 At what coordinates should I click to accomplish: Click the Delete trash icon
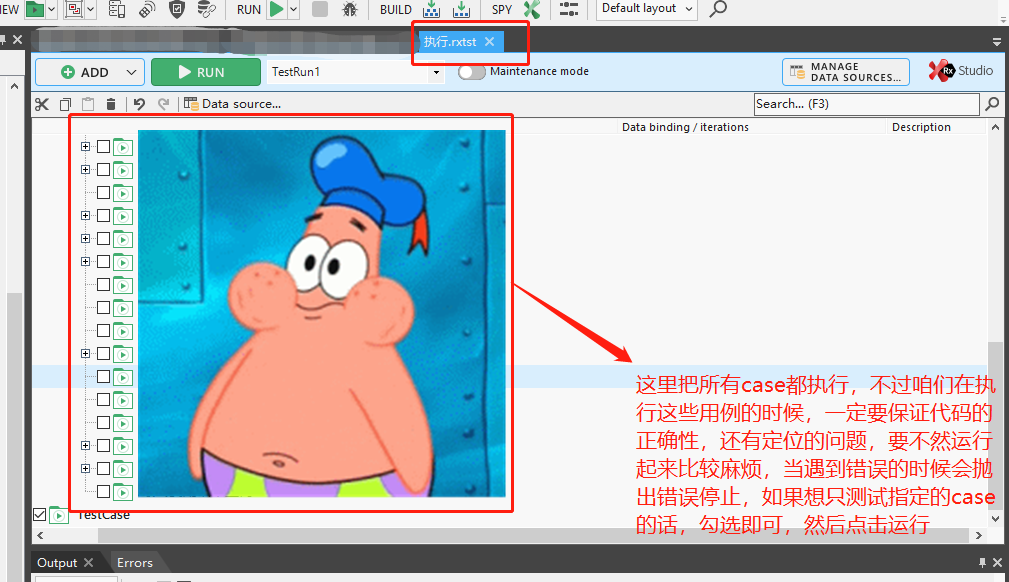(x=111, y=104)
